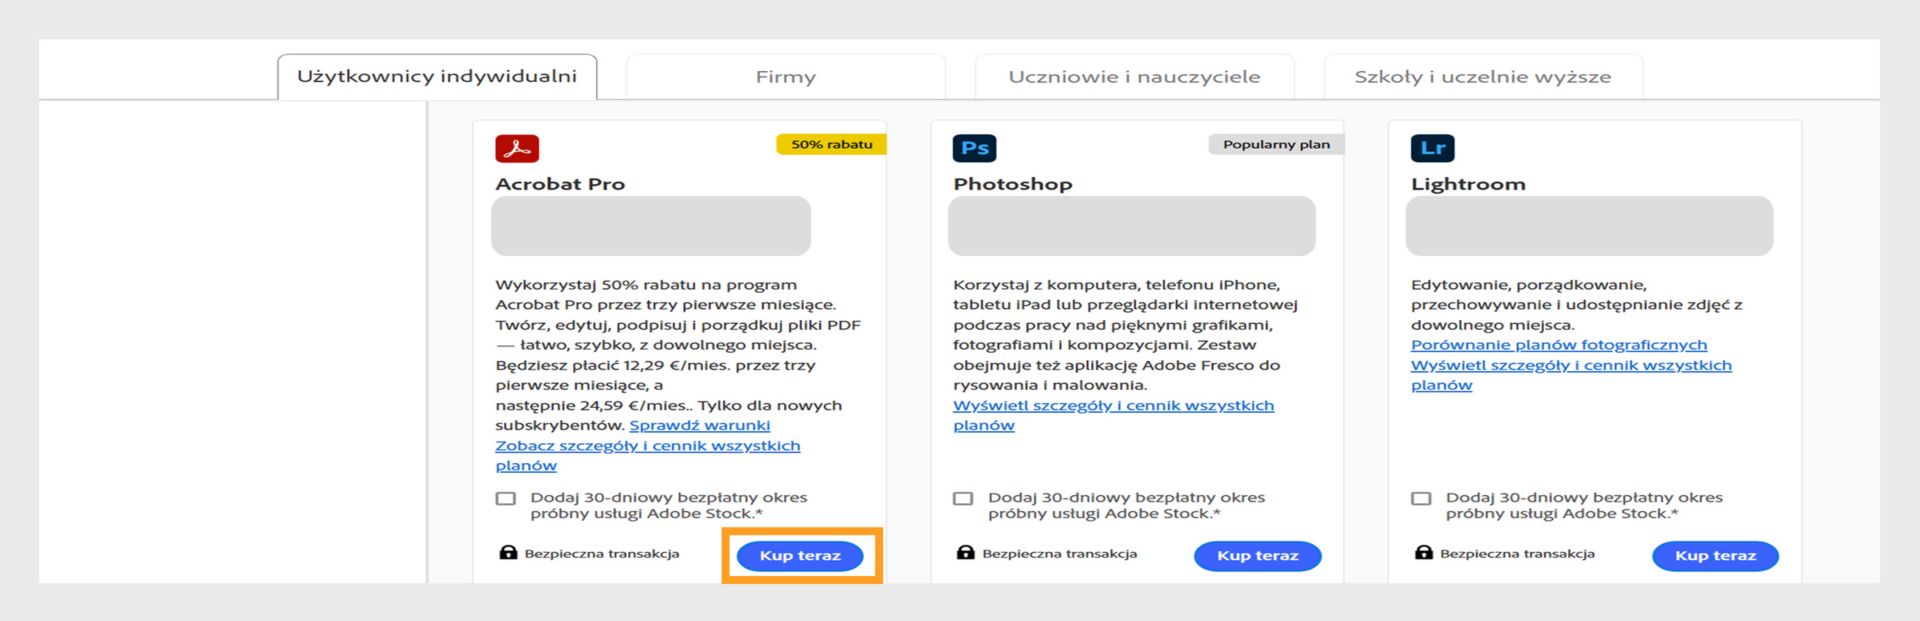Select the Użytkownicy indywidualni tab
The height and width of the screenshot is (621, 1920).
[437, 77]
